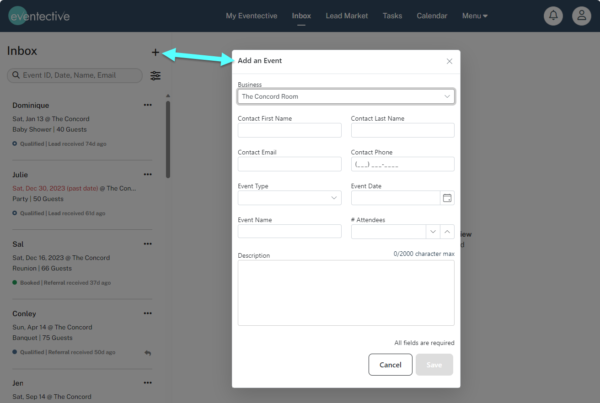Viewport: 600px width, 403px height.
Task: Click 'Sat, Sep 14 @ The Concord'
Action: point(52,396)
